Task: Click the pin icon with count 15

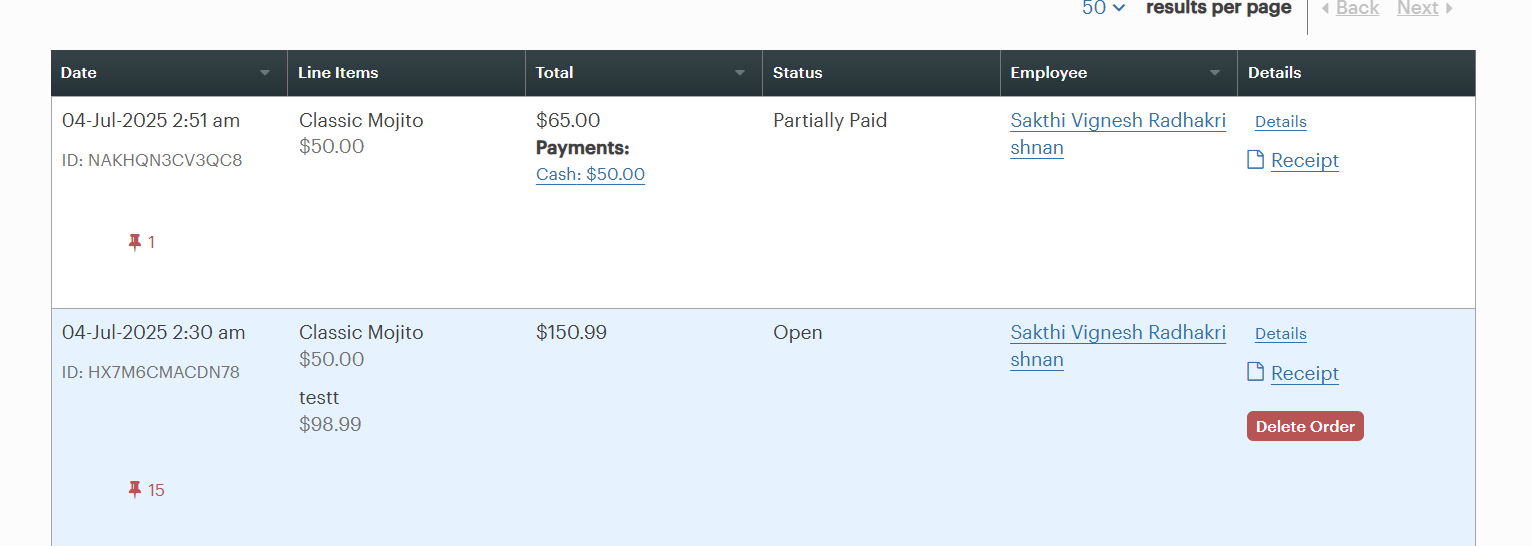Action: click(135, 490)
